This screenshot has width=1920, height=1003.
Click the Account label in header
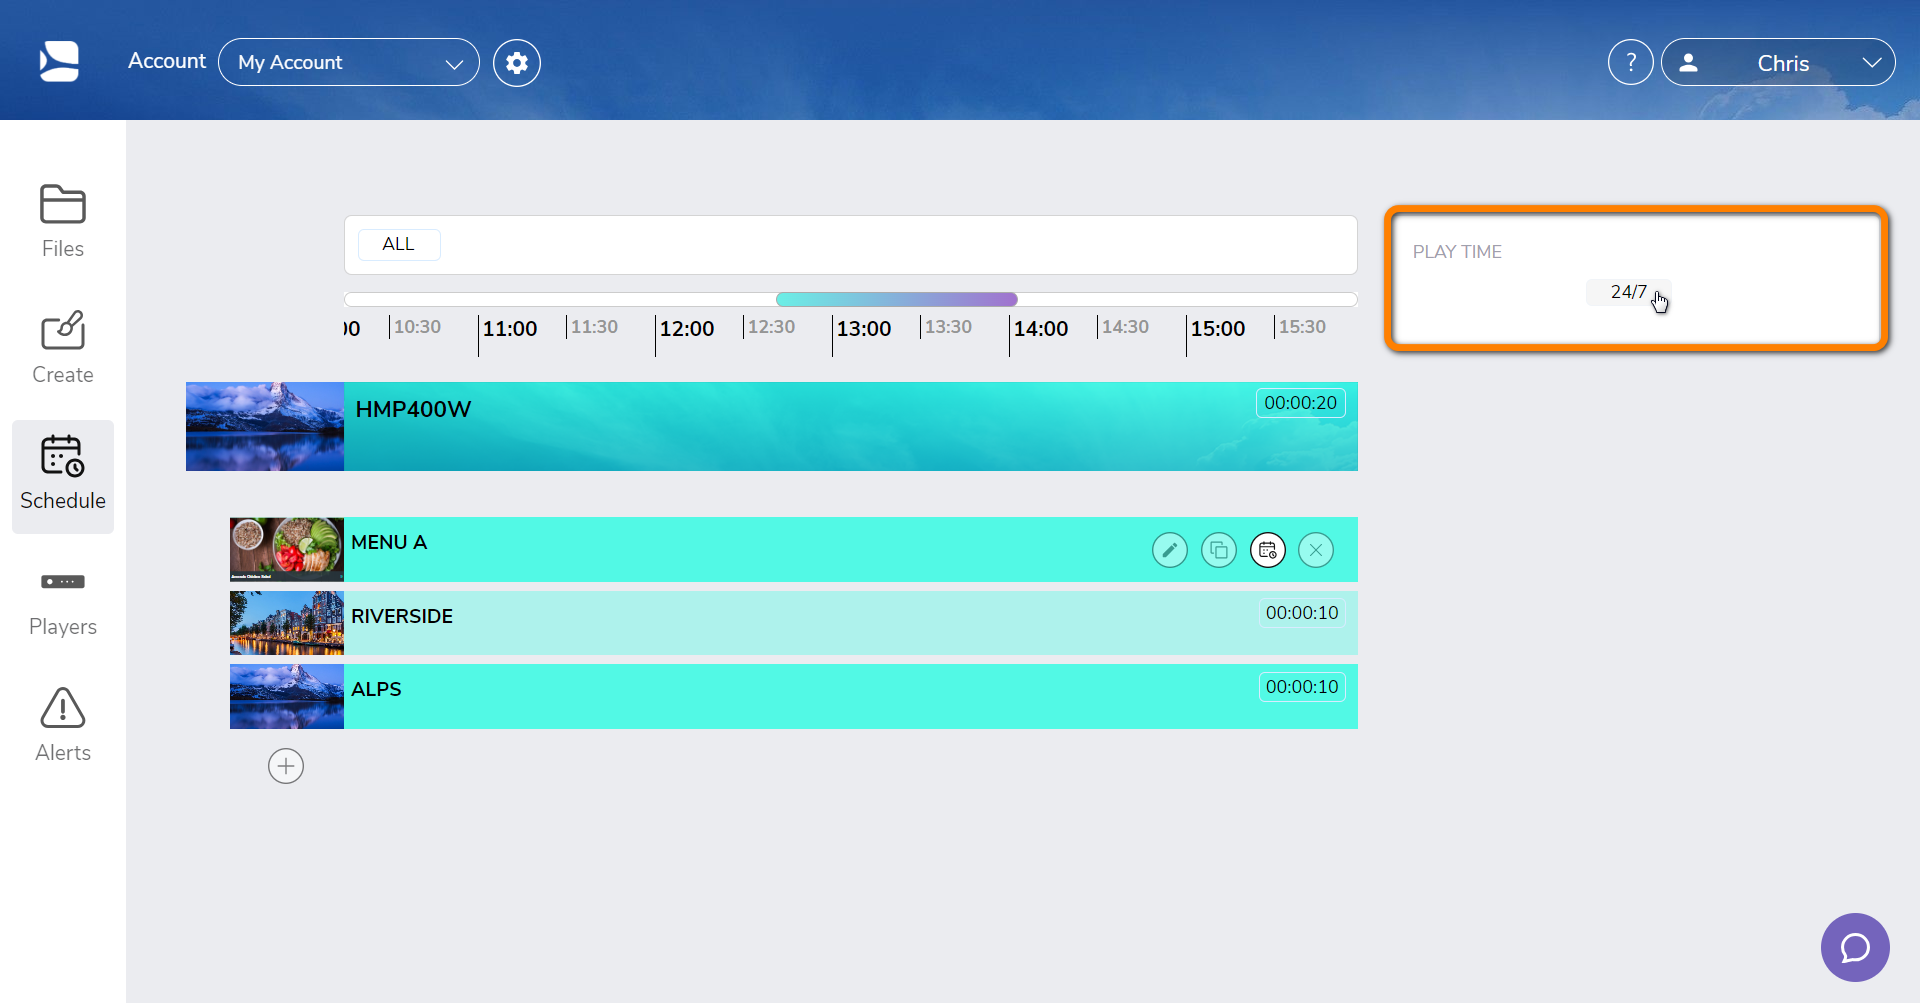[167, 61]
